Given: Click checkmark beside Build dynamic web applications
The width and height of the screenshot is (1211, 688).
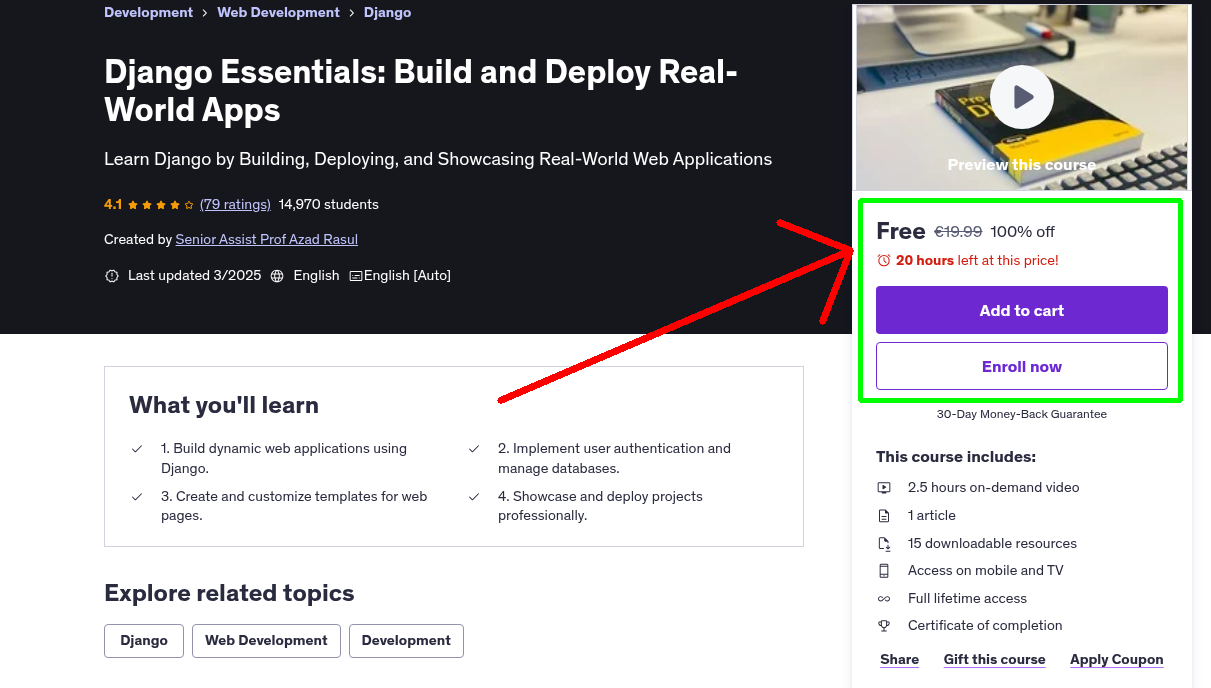Looking at the screenshot, I should pos(137,449).
